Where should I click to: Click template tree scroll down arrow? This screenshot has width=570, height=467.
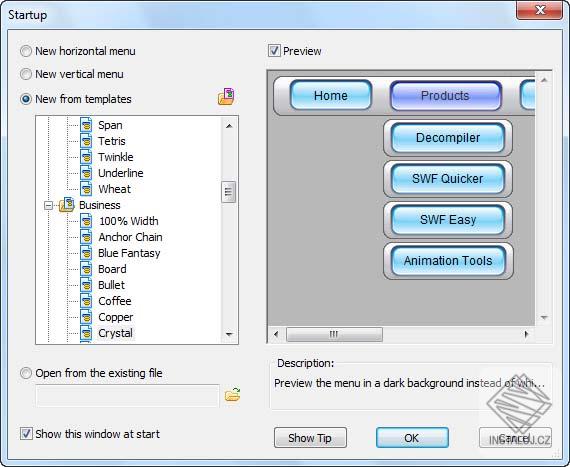pos(229,334)
